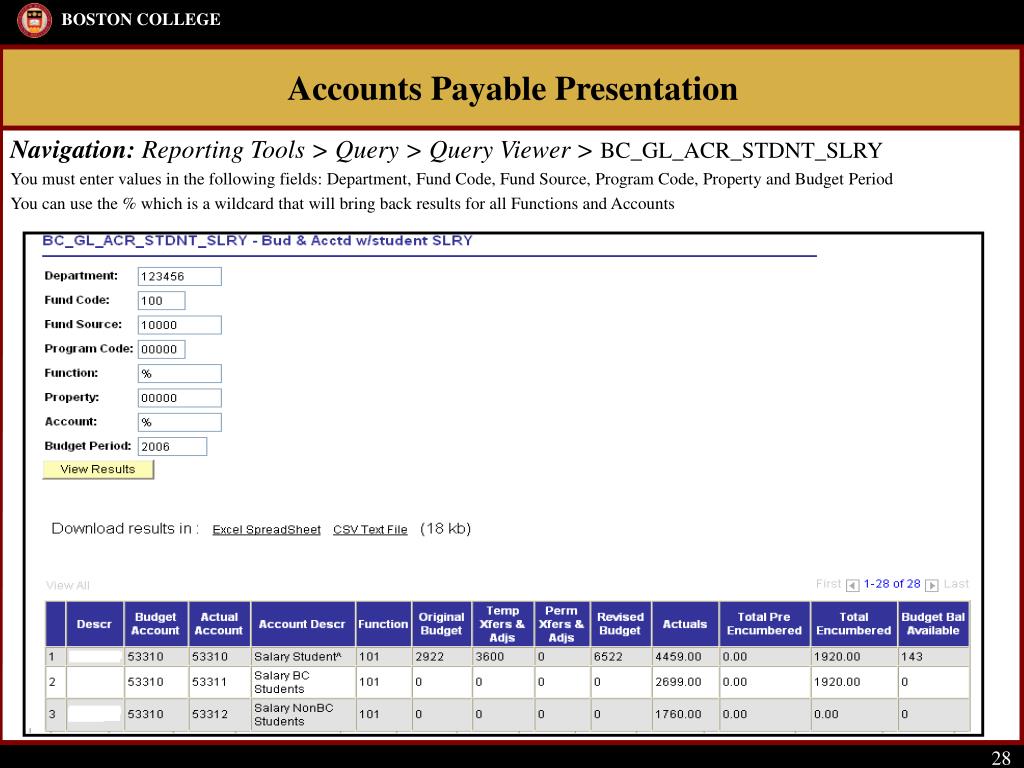Click the First page link
Screen dimensions: 1024x768
tap(828, 584)
